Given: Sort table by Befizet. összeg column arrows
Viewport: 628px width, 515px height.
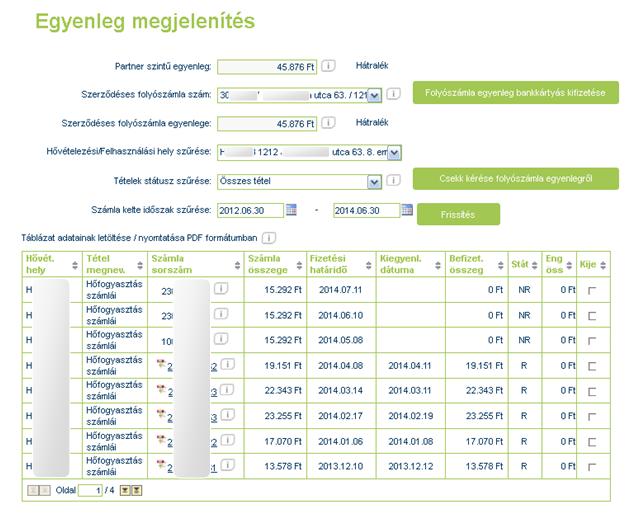Looking at the screenshot, I should tap(501, 265).
